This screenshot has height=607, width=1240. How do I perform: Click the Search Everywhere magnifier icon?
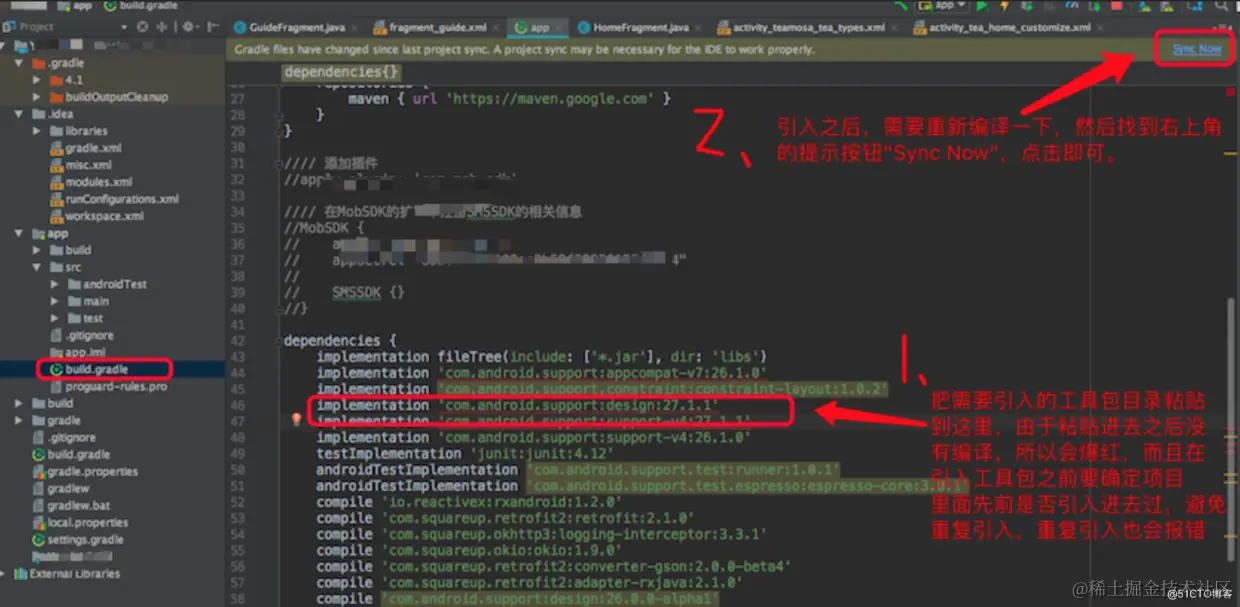click(x=1224, y=6)
